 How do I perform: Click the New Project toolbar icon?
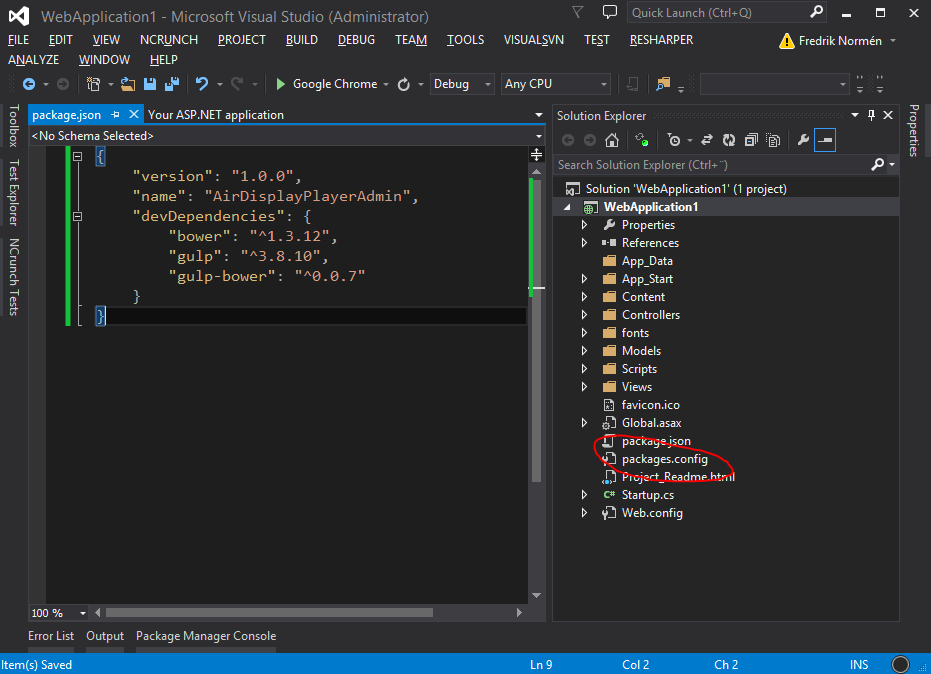click(93, 84)
